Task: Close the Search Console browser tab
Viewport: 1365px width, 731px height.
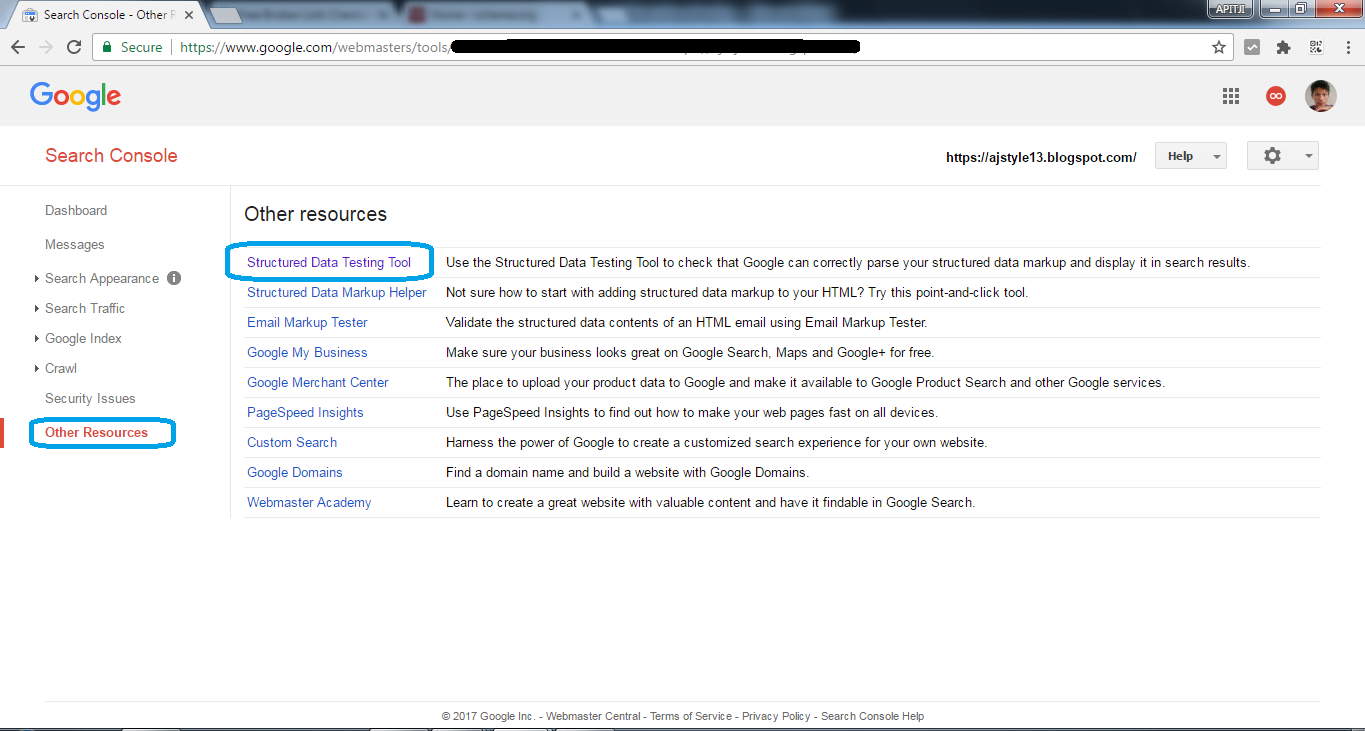Action: click(x=189, y=14)
